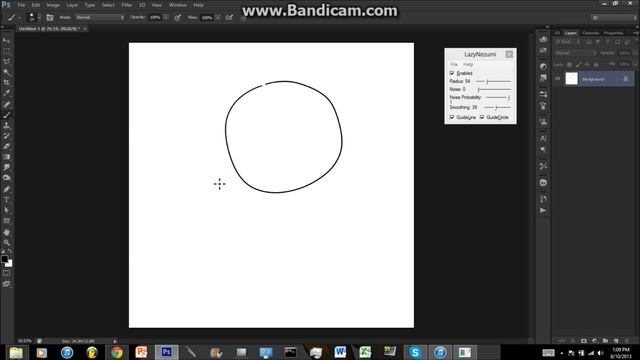This screenshot has height=360, width=640.
Task: Open the Flow slider dropdown arrow
Action: click(x=218, y=18)
